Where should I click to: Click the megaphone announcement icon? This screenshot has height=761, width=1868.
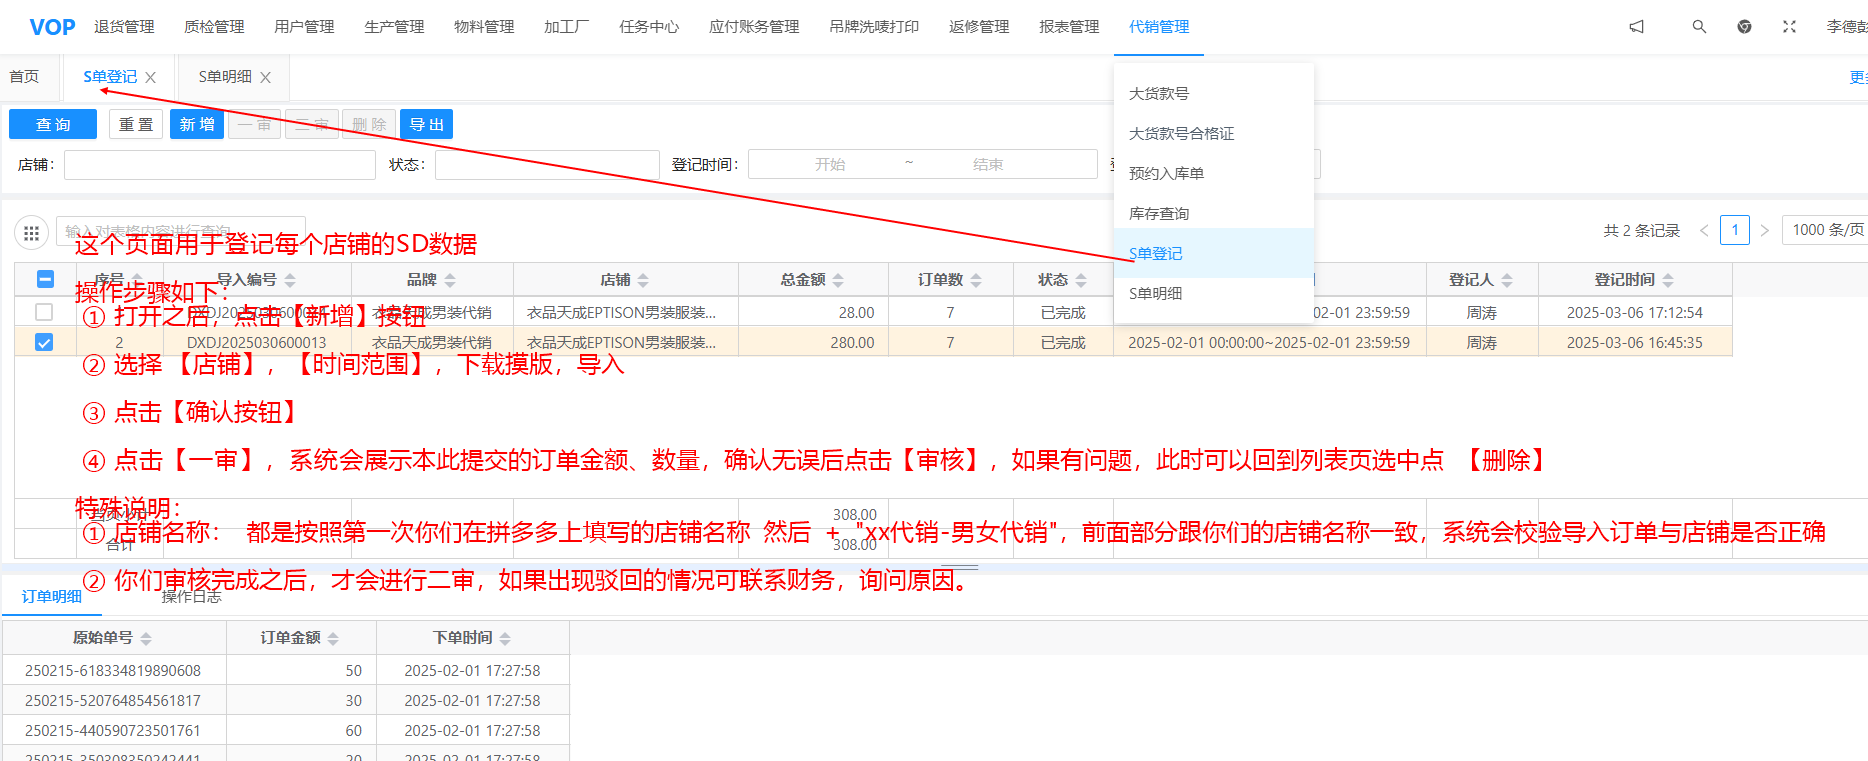(1636, 27)
